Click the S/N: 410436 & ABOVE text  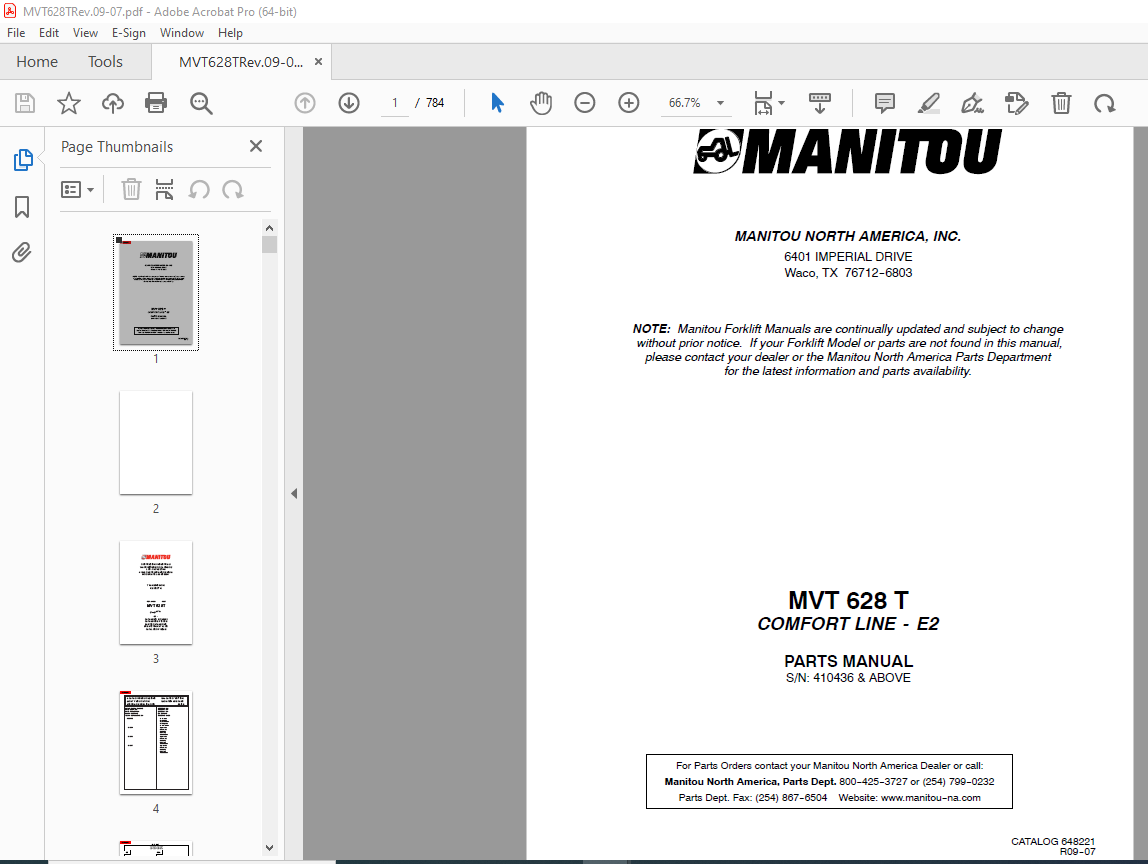(848, 678)
